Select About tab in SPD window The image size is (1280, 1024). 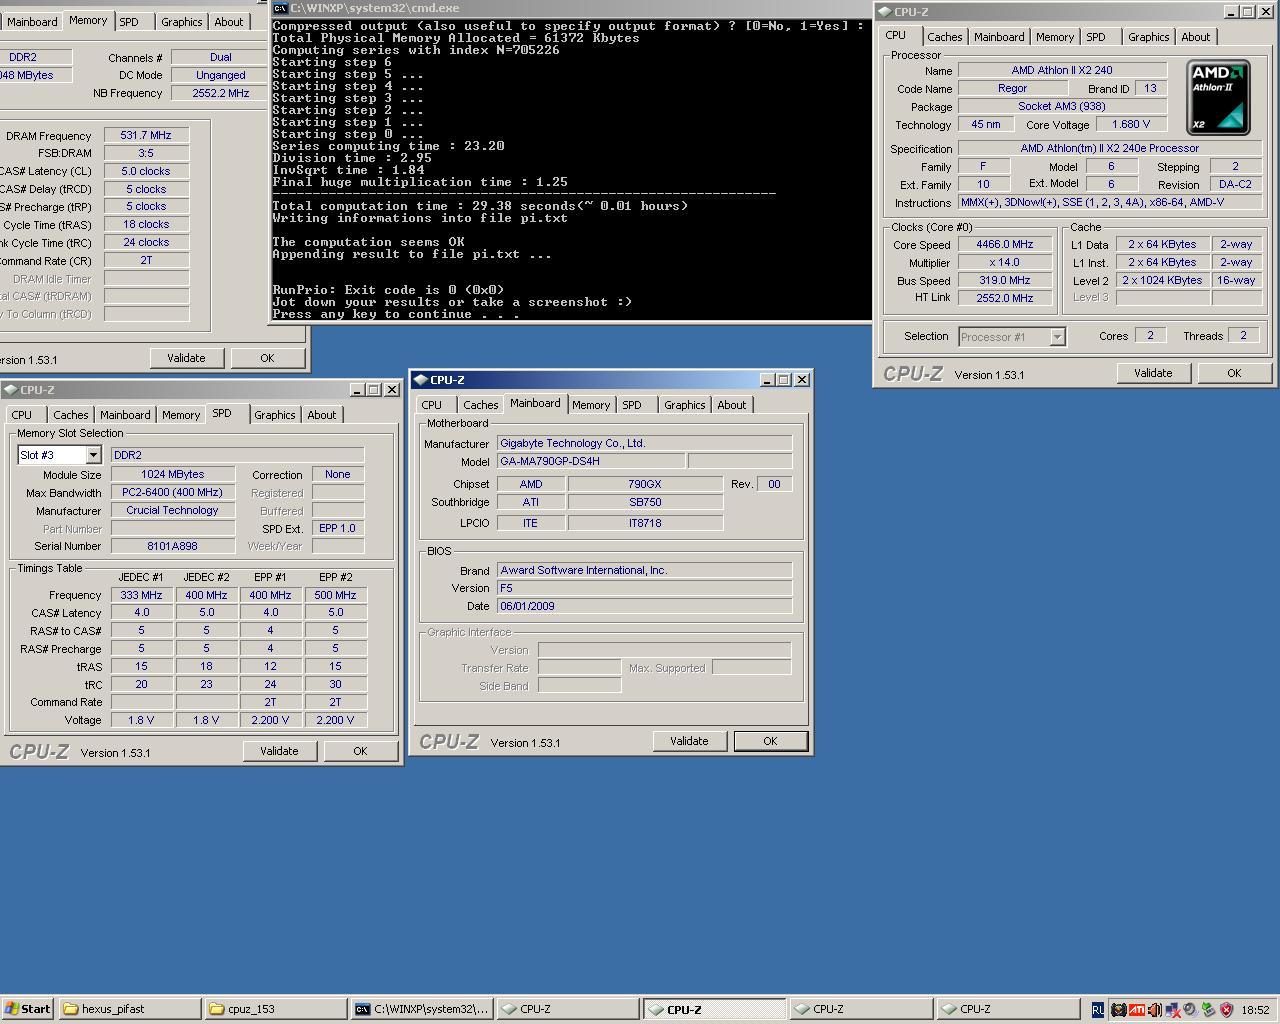click(x=322, y=415)
